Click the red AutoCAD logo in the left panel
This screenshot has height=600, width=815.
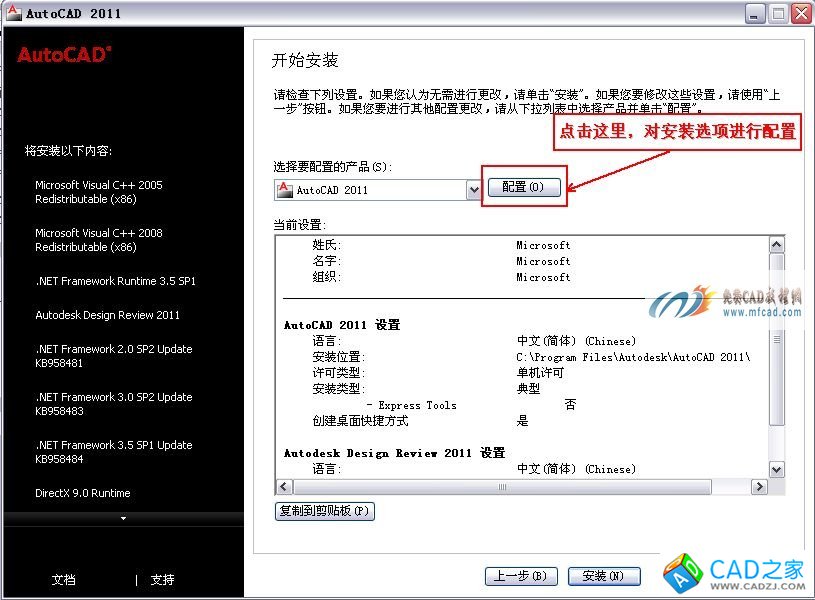pos(64,55)
